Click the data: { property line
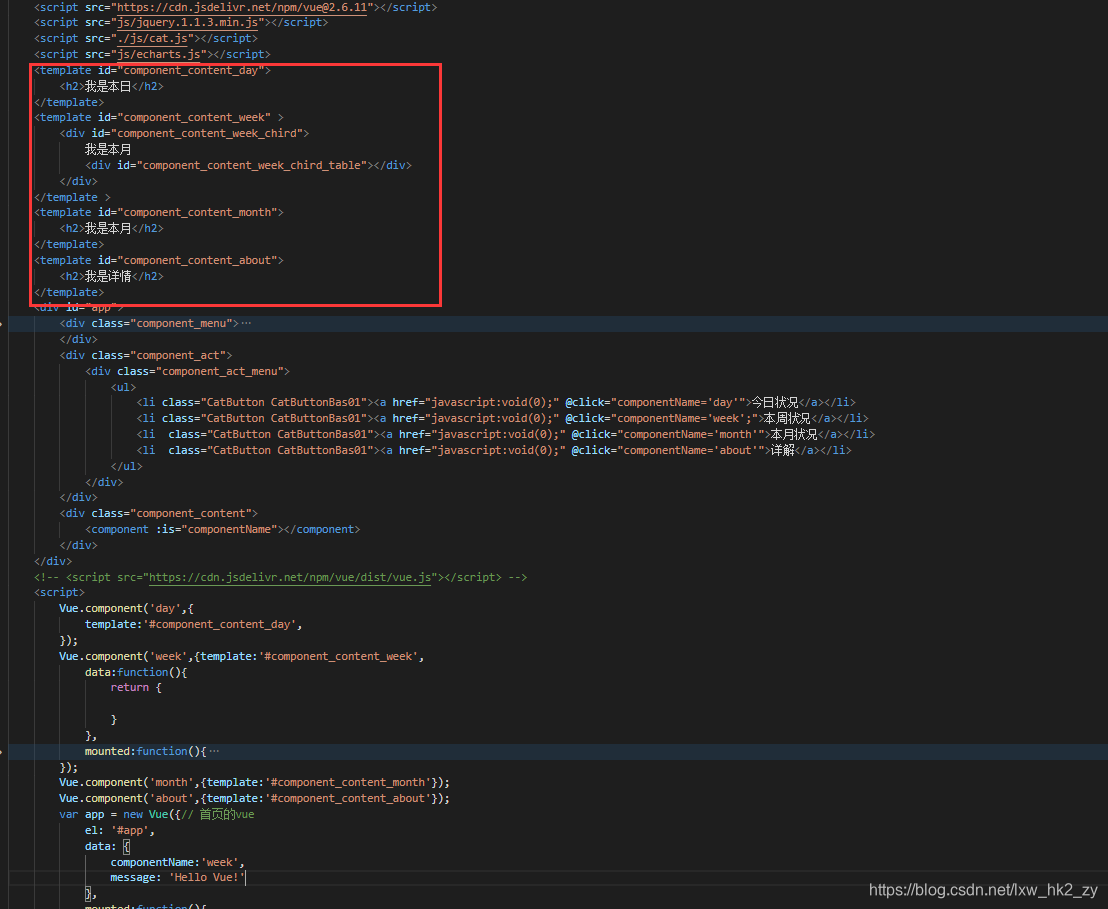The height and width of the screenshot is (909, 1108). click(x=107, y=846)
